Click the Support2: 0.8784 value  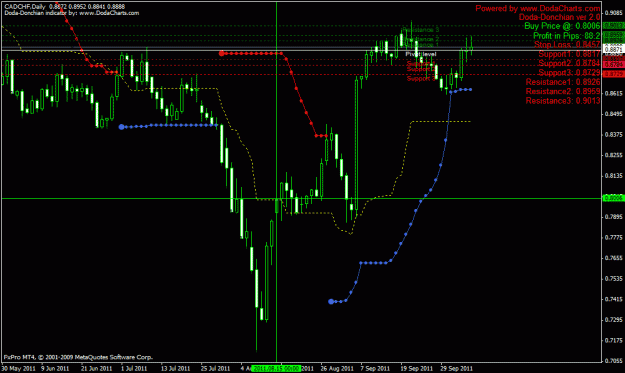[569, 63]
